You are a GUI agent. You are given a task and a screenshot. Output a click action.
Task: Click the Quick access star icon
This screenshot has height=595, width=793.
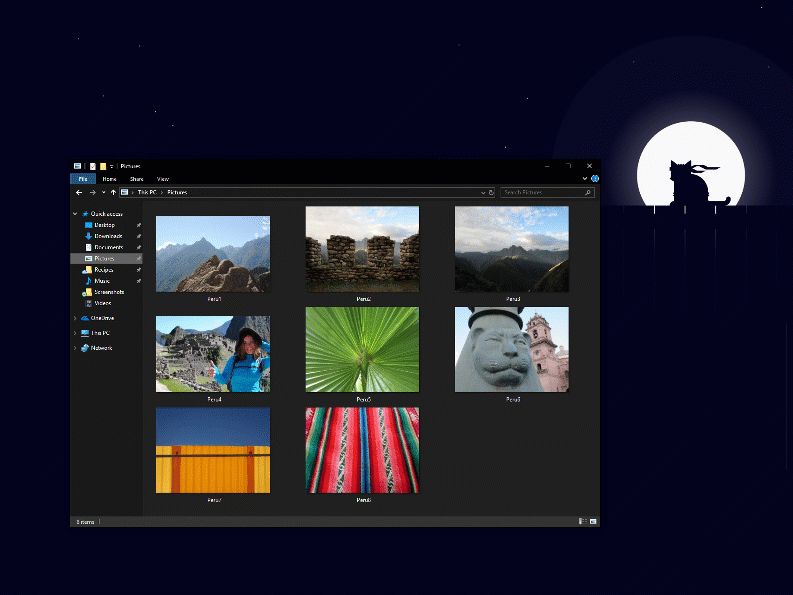point(85,214)
